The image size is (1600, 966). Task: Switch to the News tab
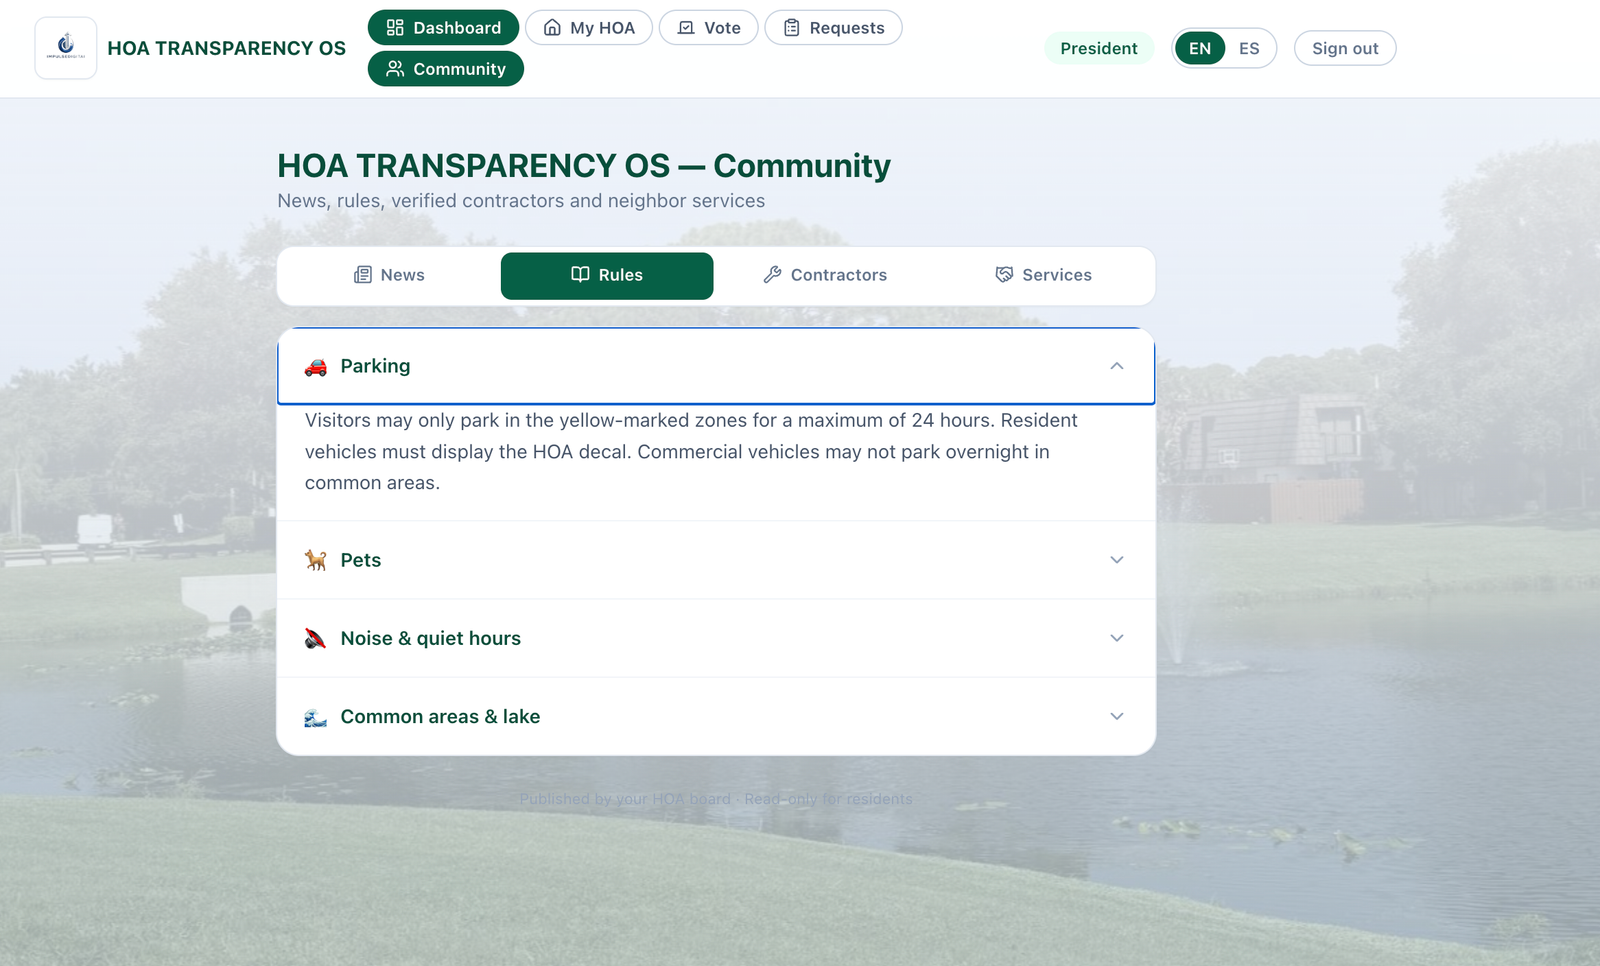click(389, 275)
